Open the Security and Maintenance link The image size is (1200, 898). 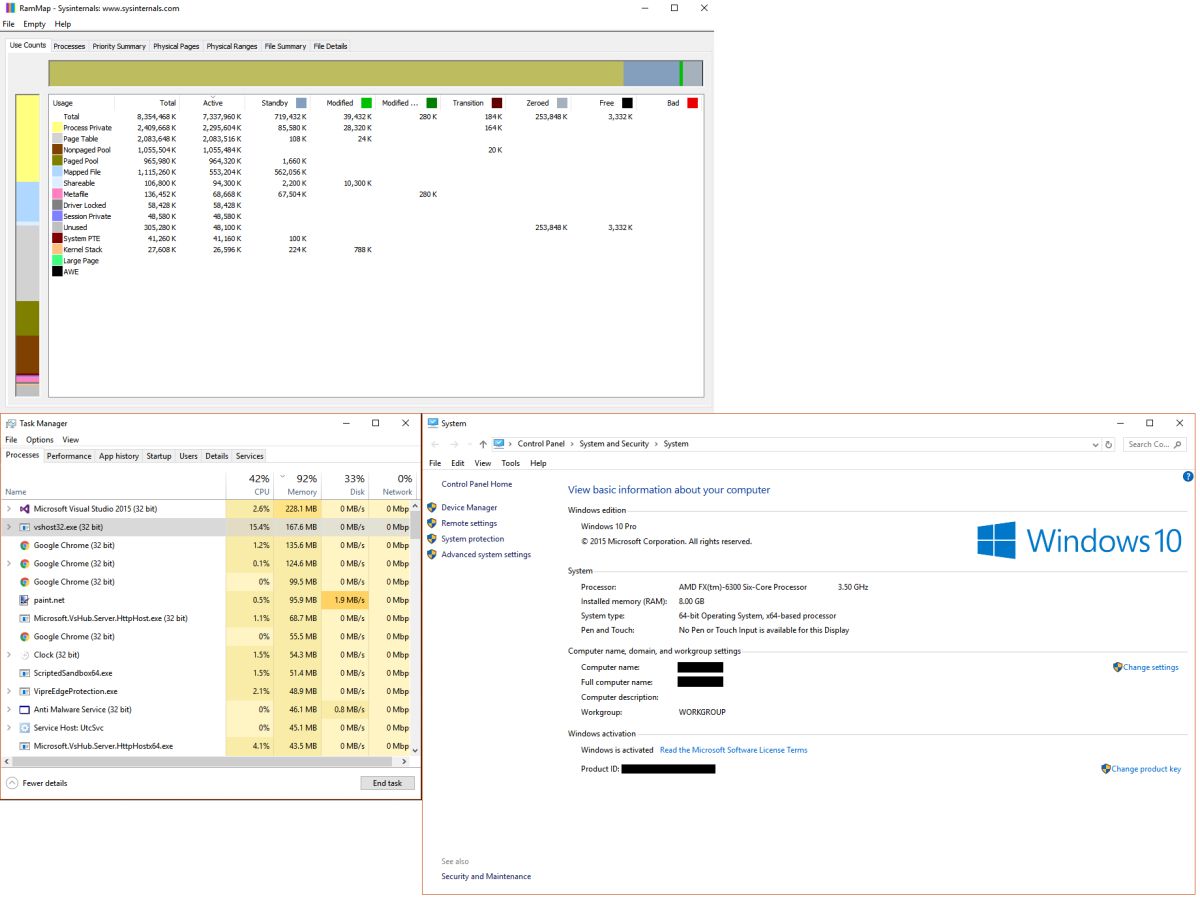tap(486, 876)
